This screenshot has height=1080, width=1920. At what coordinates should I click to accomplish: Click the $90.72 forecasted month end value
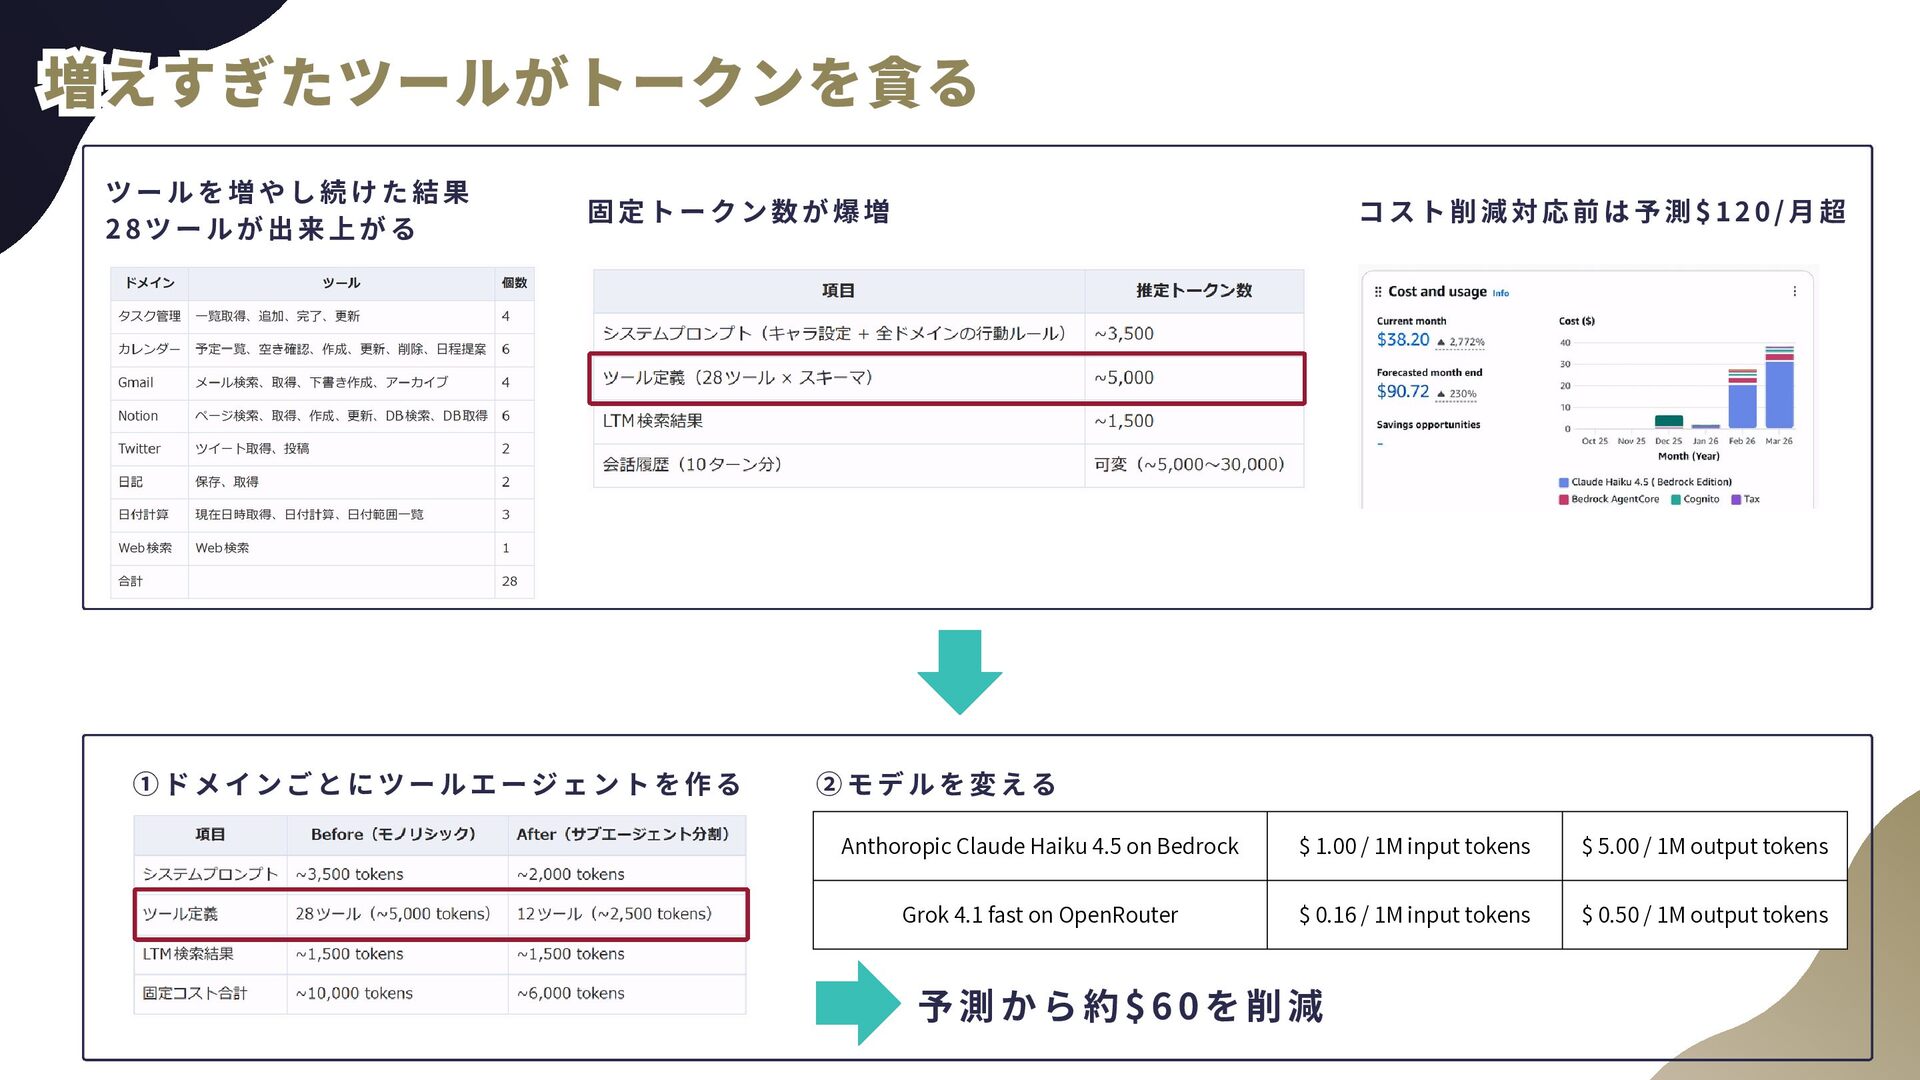tap(1403, 392)
